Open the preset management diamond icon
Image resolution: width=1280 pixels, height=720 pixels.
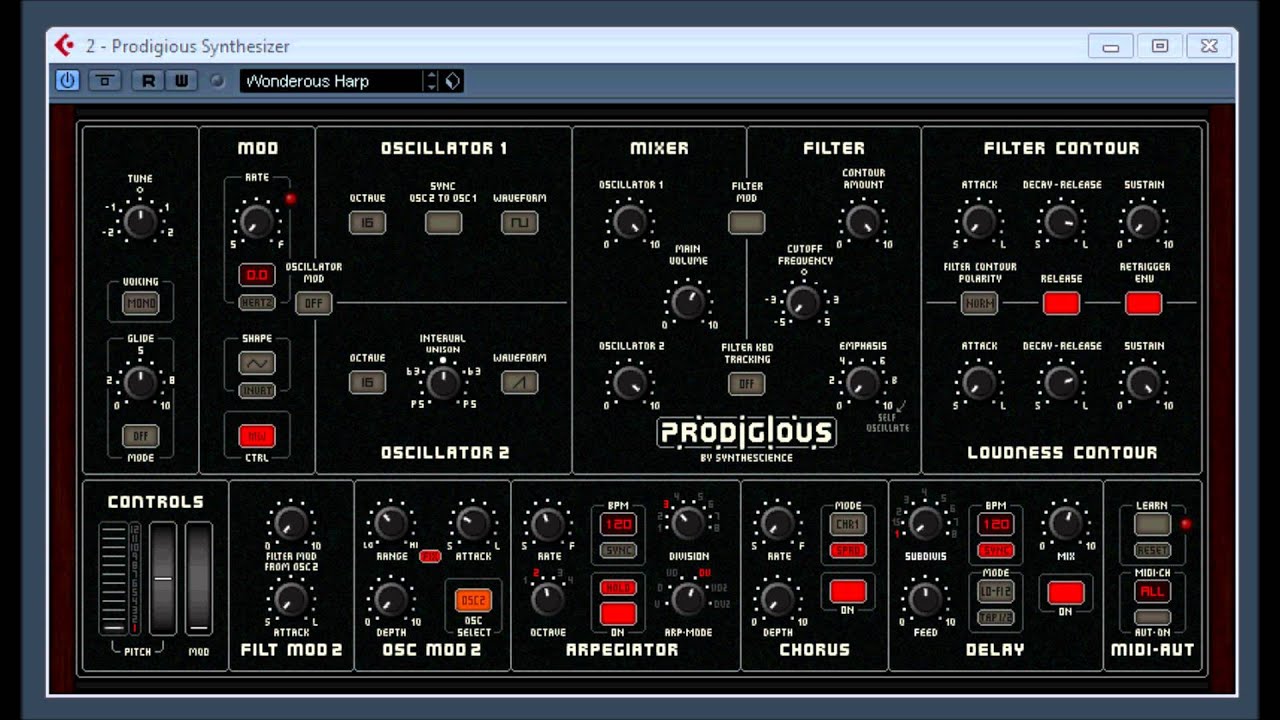(453, 81)
